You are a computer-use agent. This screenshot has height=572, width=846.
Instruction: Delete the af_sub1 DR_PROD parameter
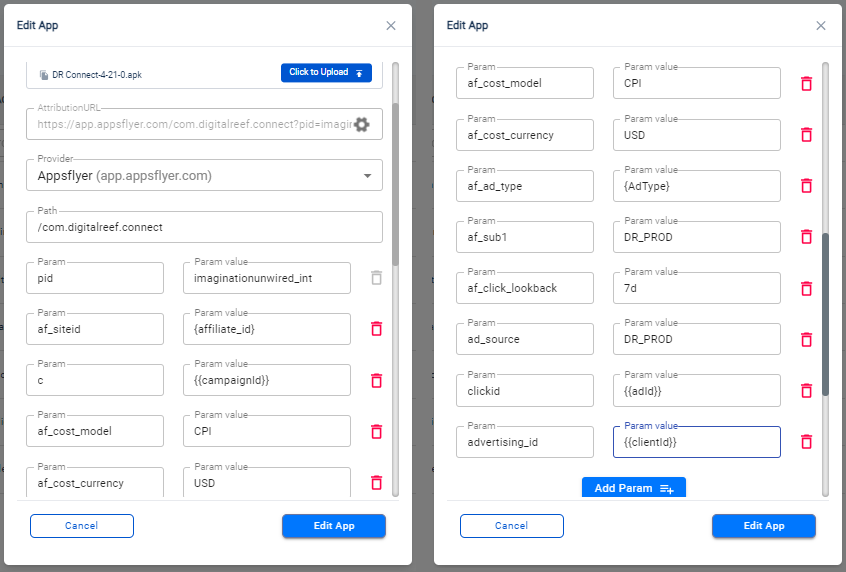807,236
